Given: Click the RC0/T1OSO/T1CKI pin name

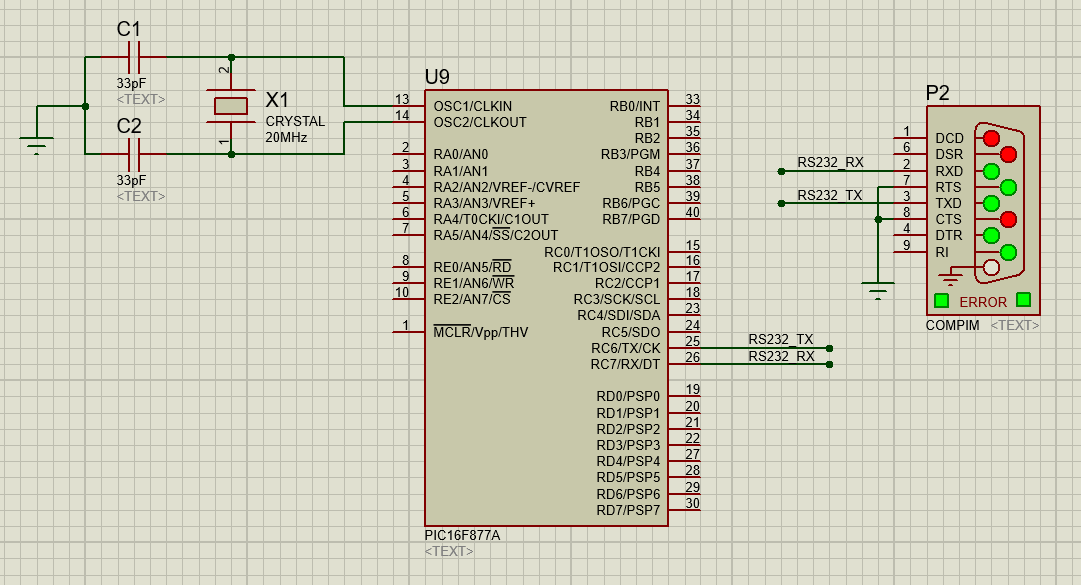Looking at the screenshot, I should (x=603, y=252).
